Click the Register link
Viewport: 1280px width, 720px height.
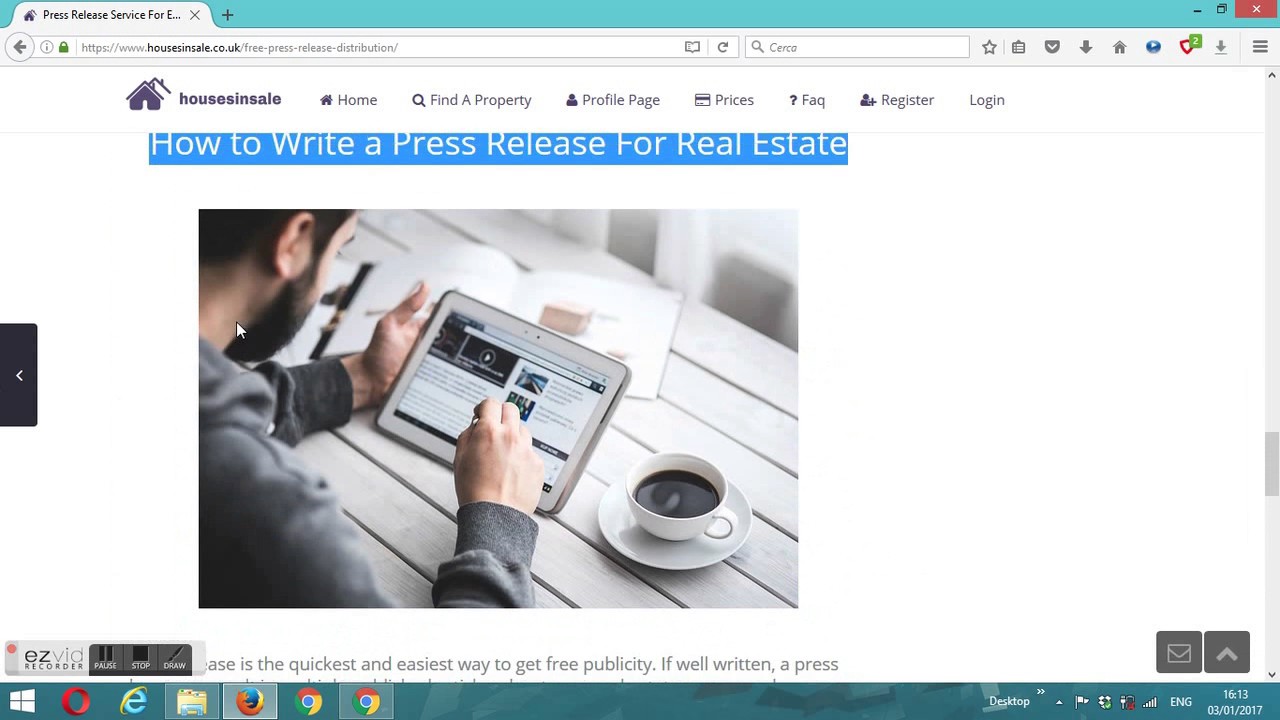tap(897, 100)
